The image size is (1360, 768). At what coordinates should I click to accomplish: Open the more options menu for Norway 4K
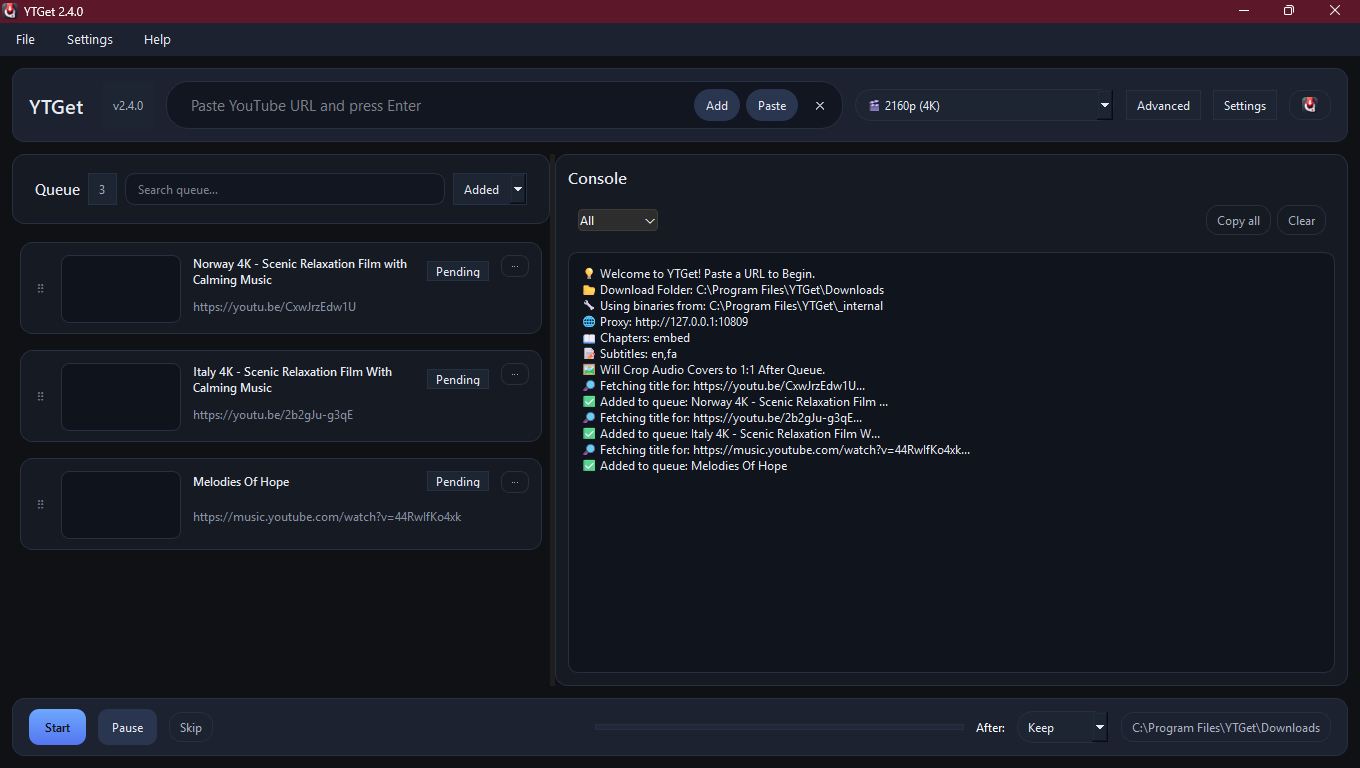[x=514, y=266]
